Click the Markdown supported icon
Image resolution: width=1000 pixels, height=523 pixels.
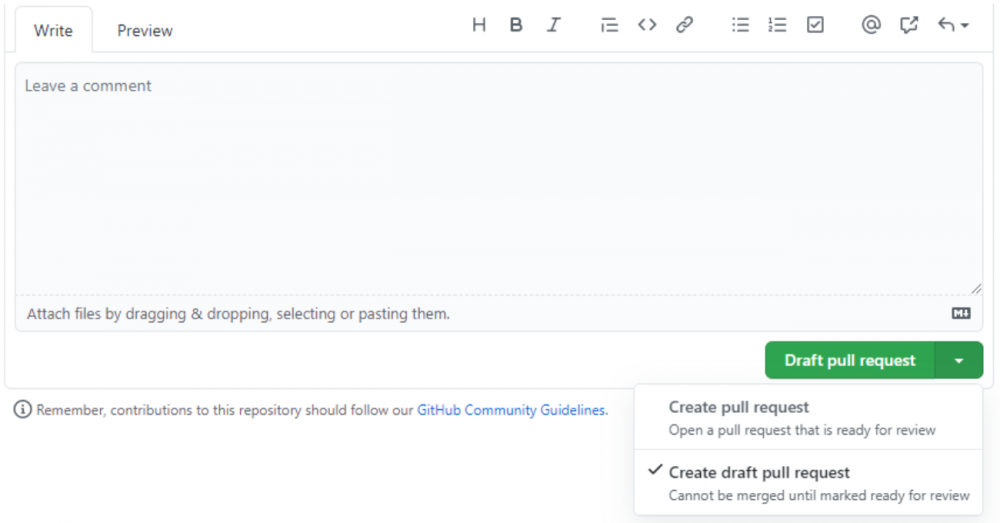click(x=961, y=313)
